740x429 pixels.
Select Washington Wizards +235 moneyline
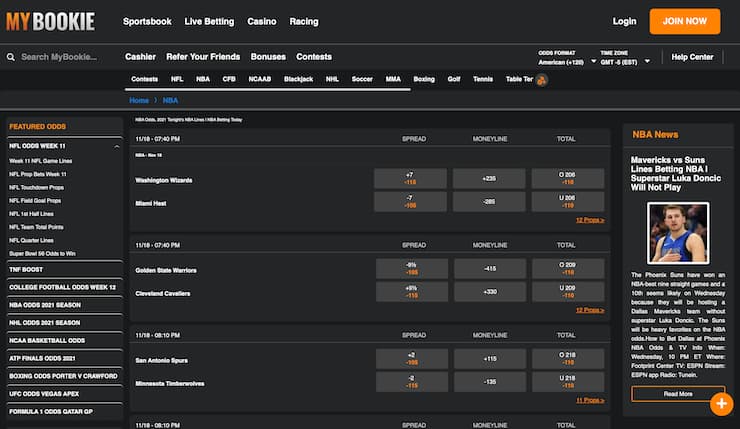click(489, 179)
